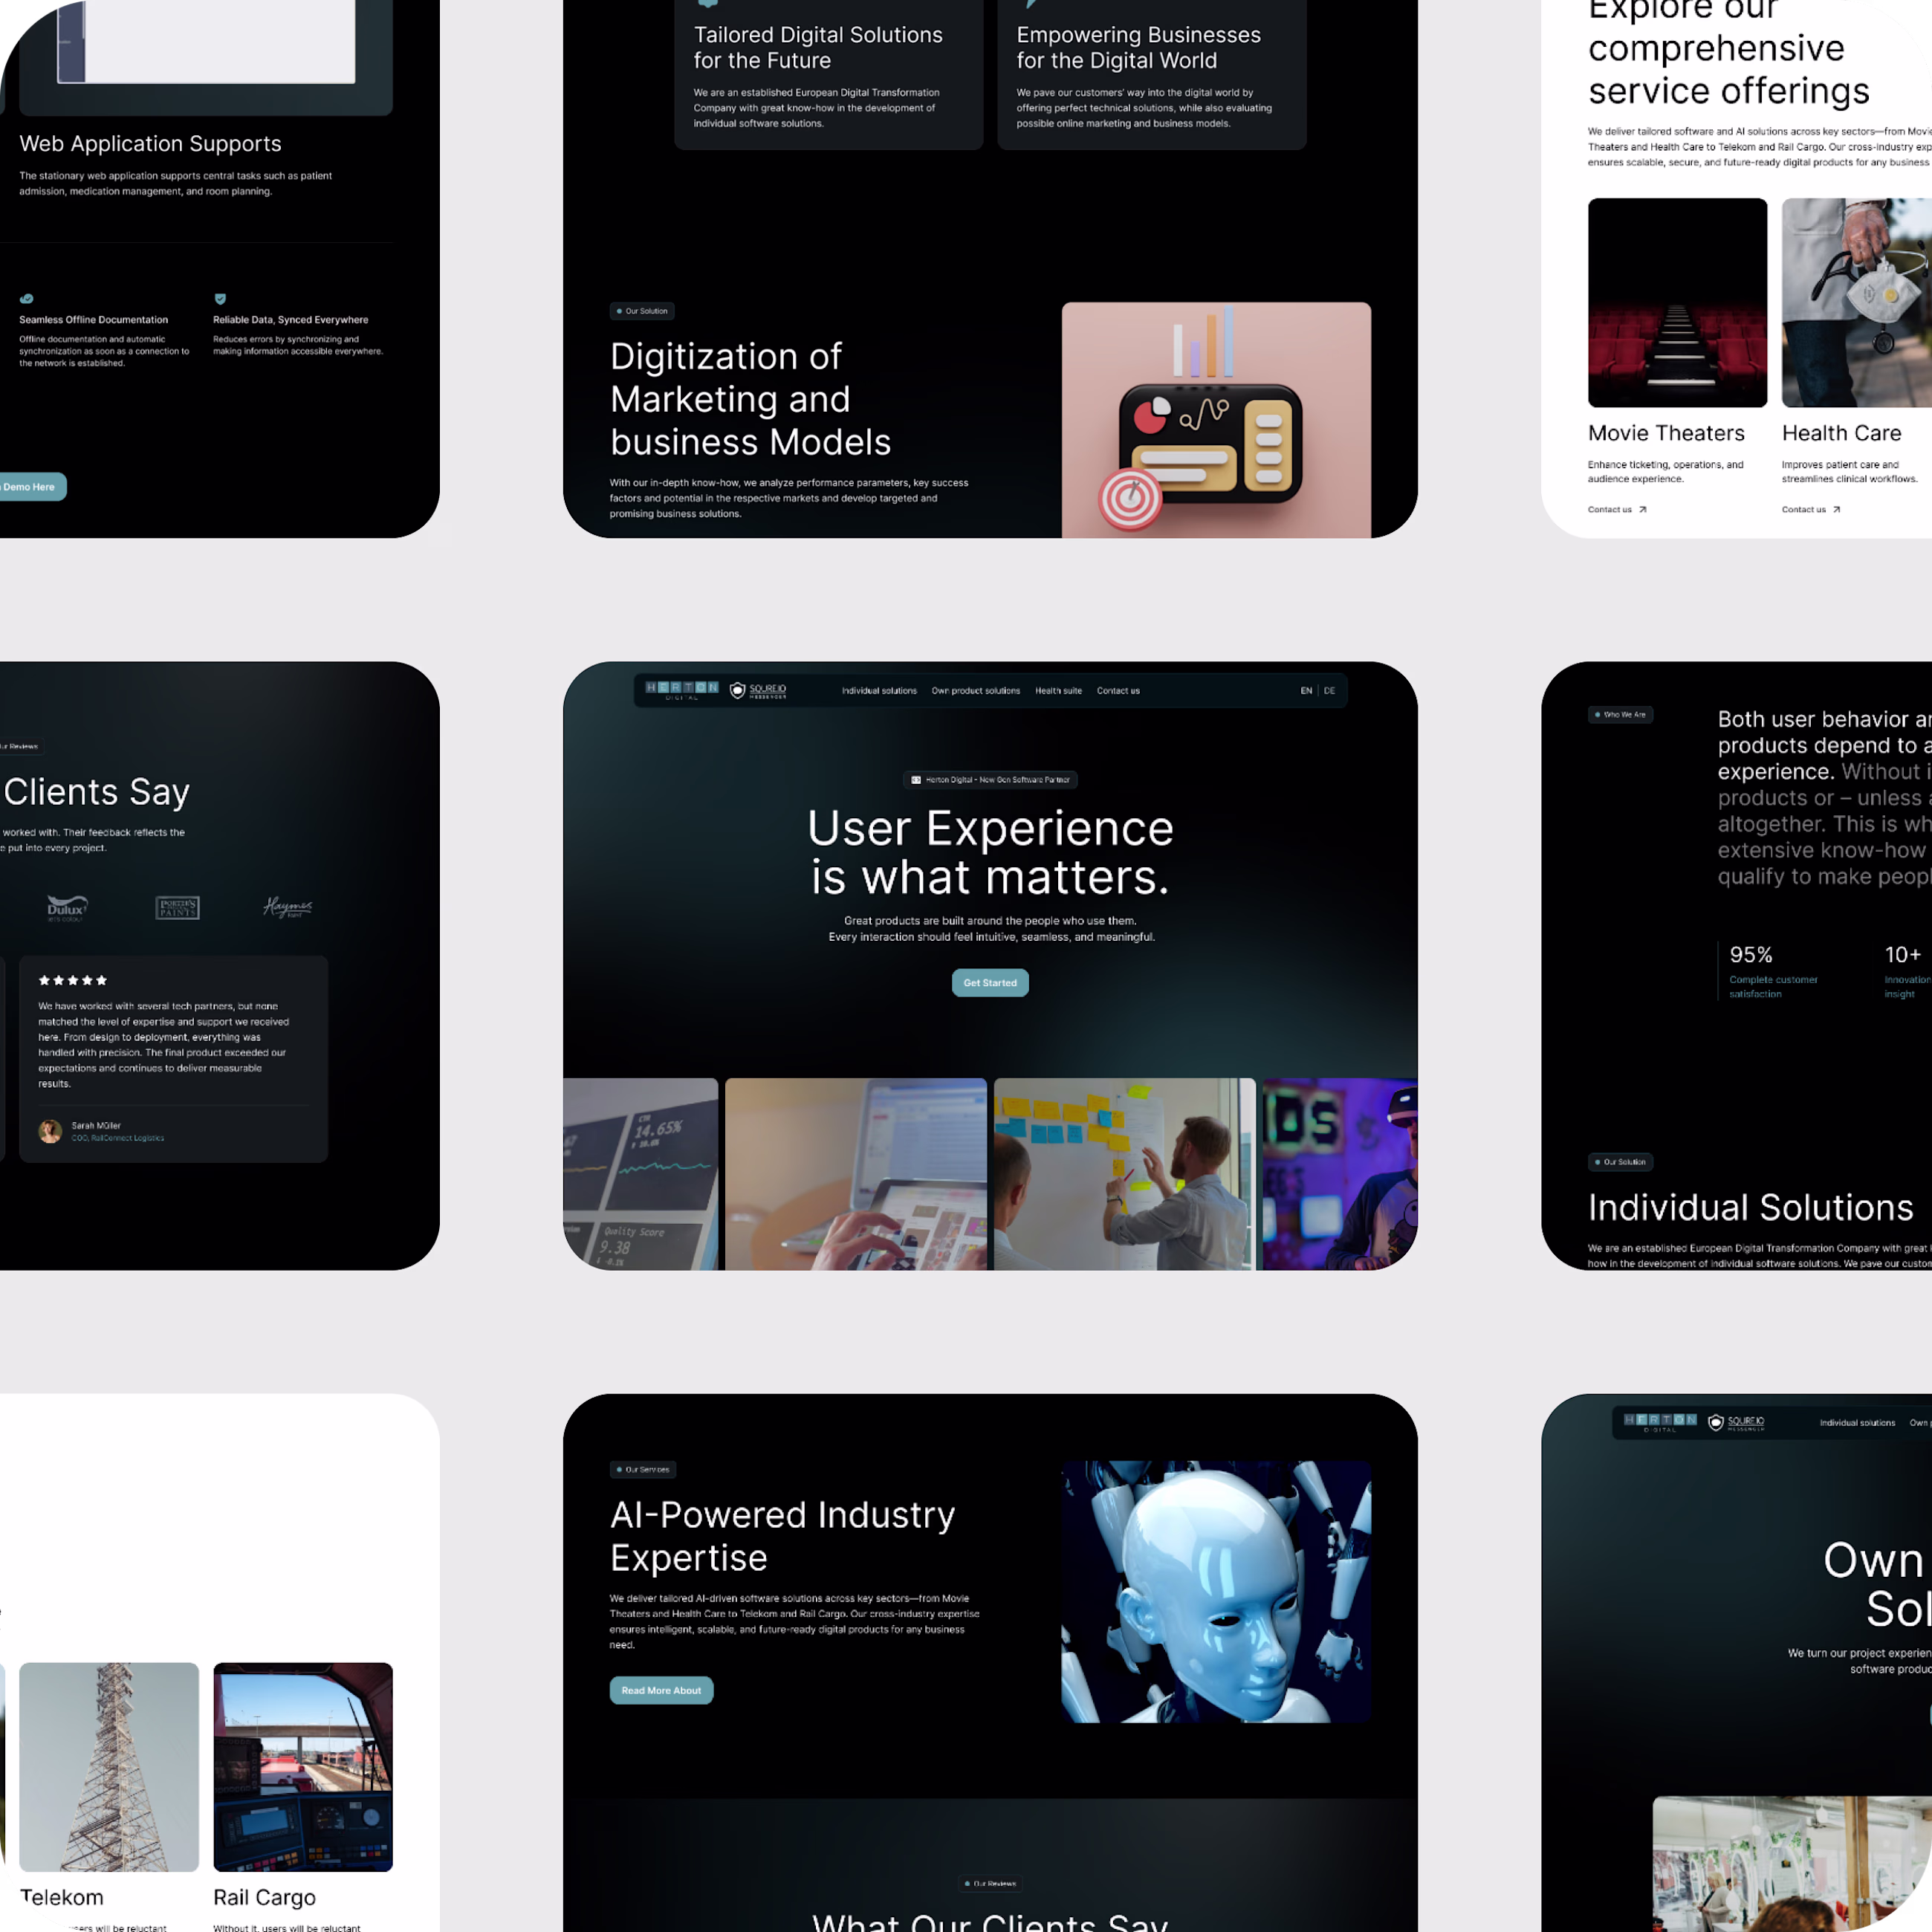This screenshot has height=1932, width=1932.
Task: Click the Rail Cargo train cockpit image
Action: 303,1767
